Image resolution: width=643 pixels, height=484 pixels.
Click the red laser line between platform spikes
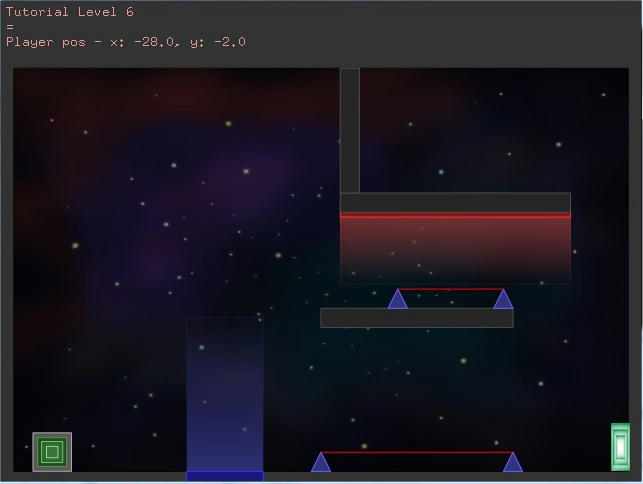point(450,289)
